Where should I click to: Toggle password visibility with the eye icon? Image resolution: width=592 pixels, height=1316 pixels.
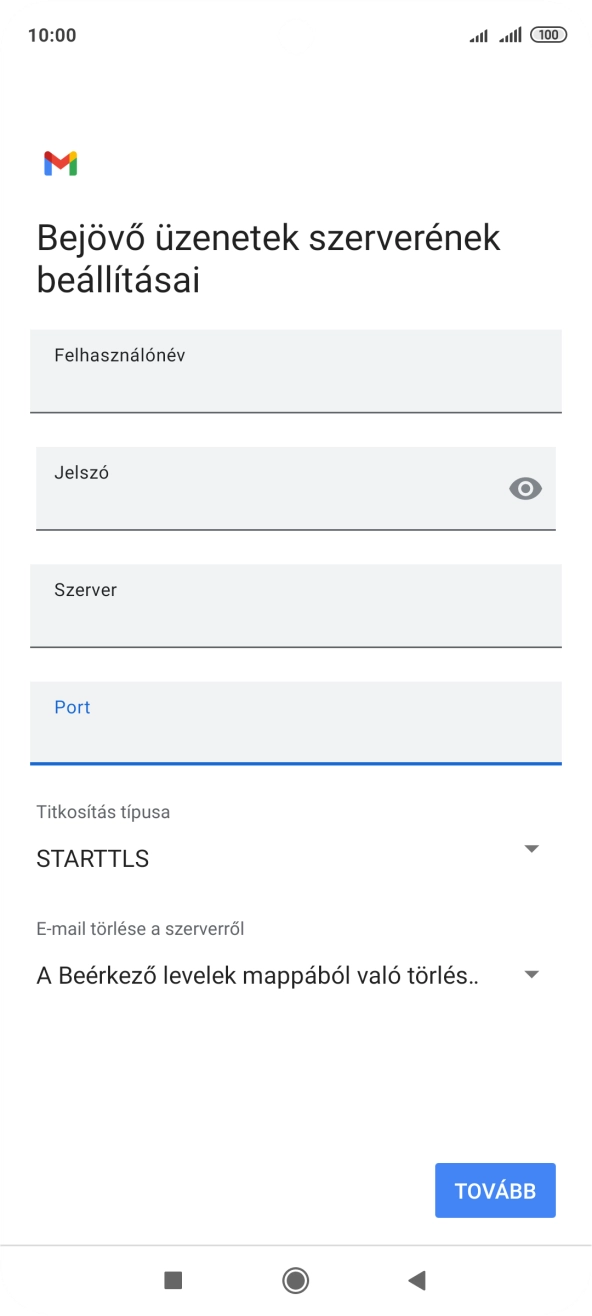(525, 488)
